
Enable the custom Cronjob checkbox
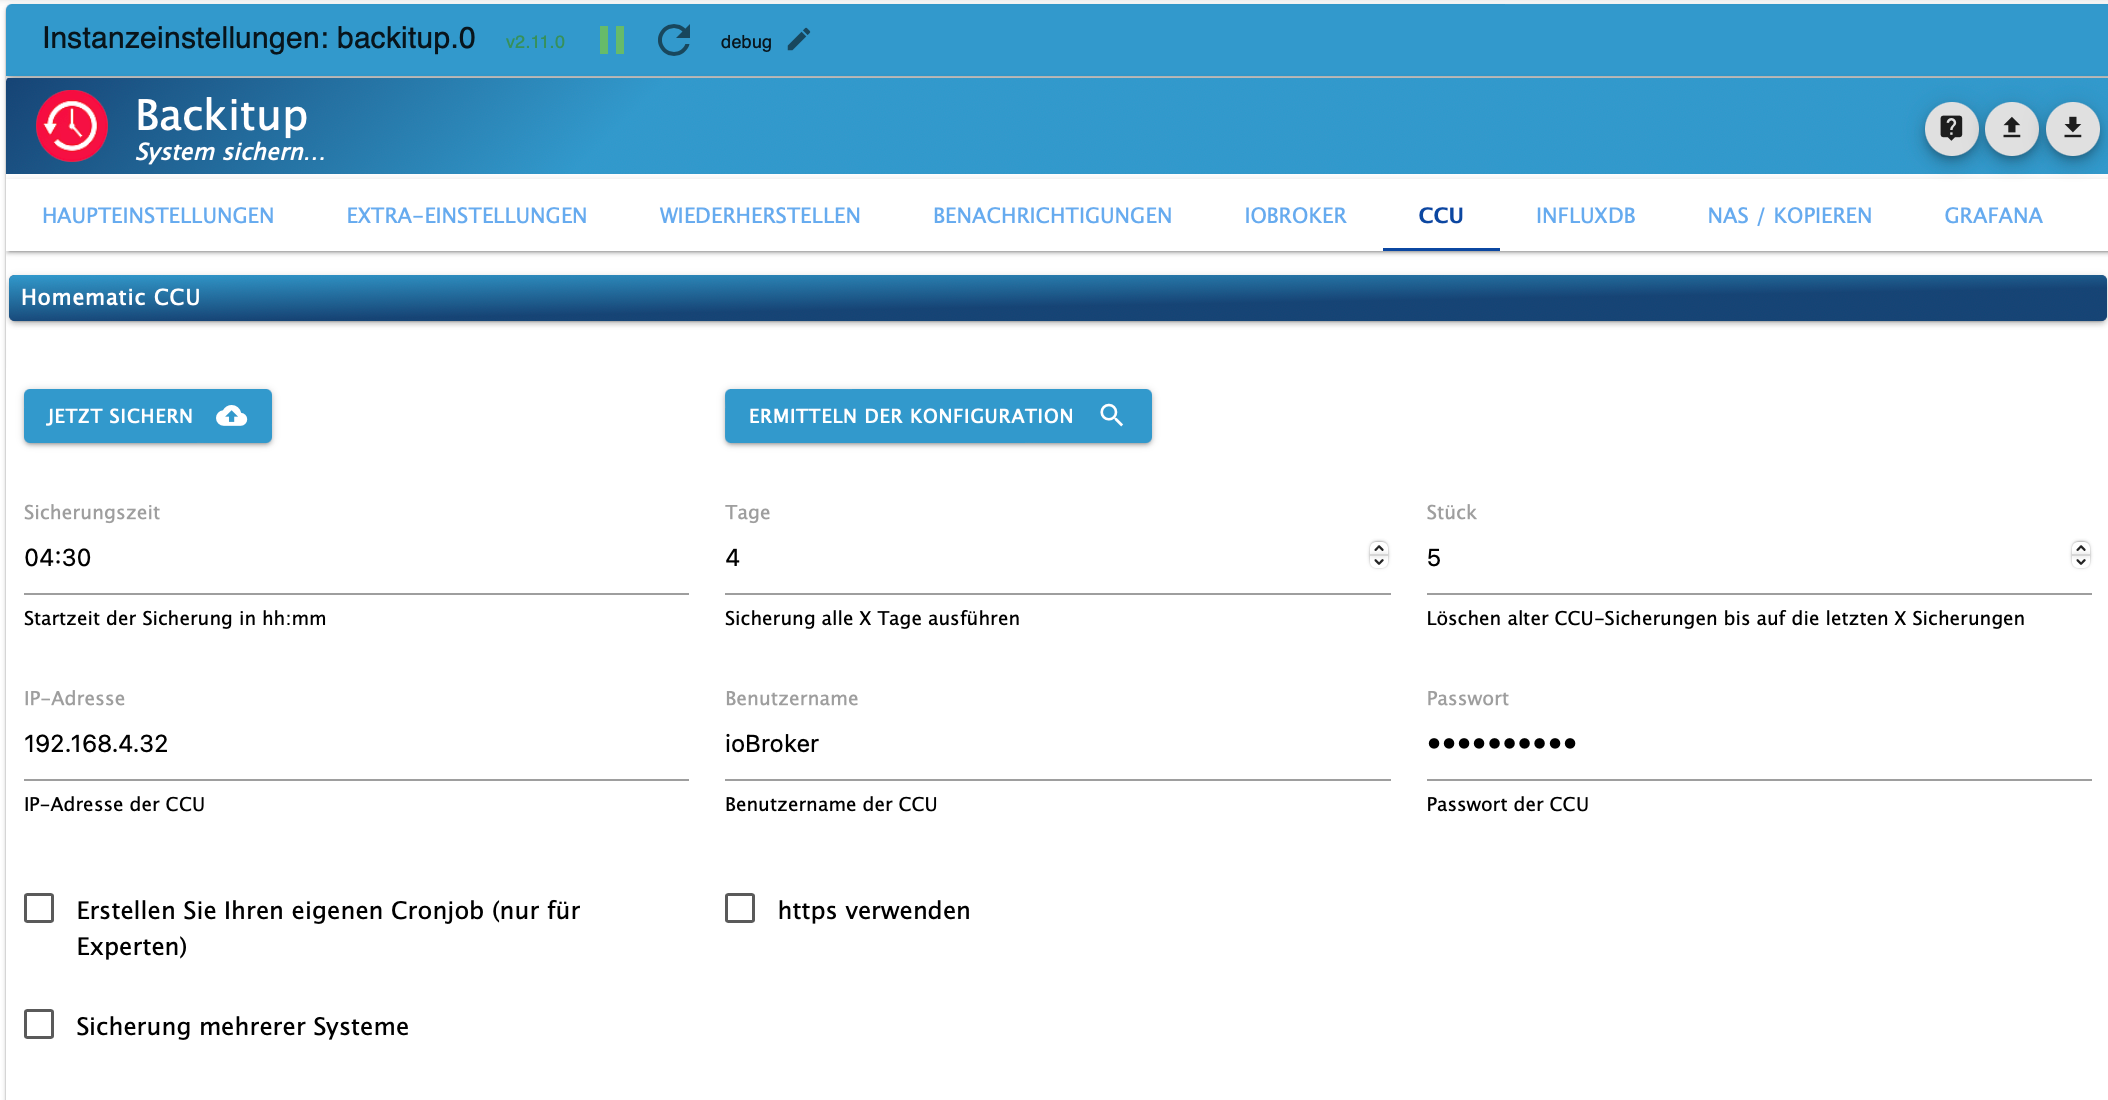pyautogui.click(x=40, y=908)
